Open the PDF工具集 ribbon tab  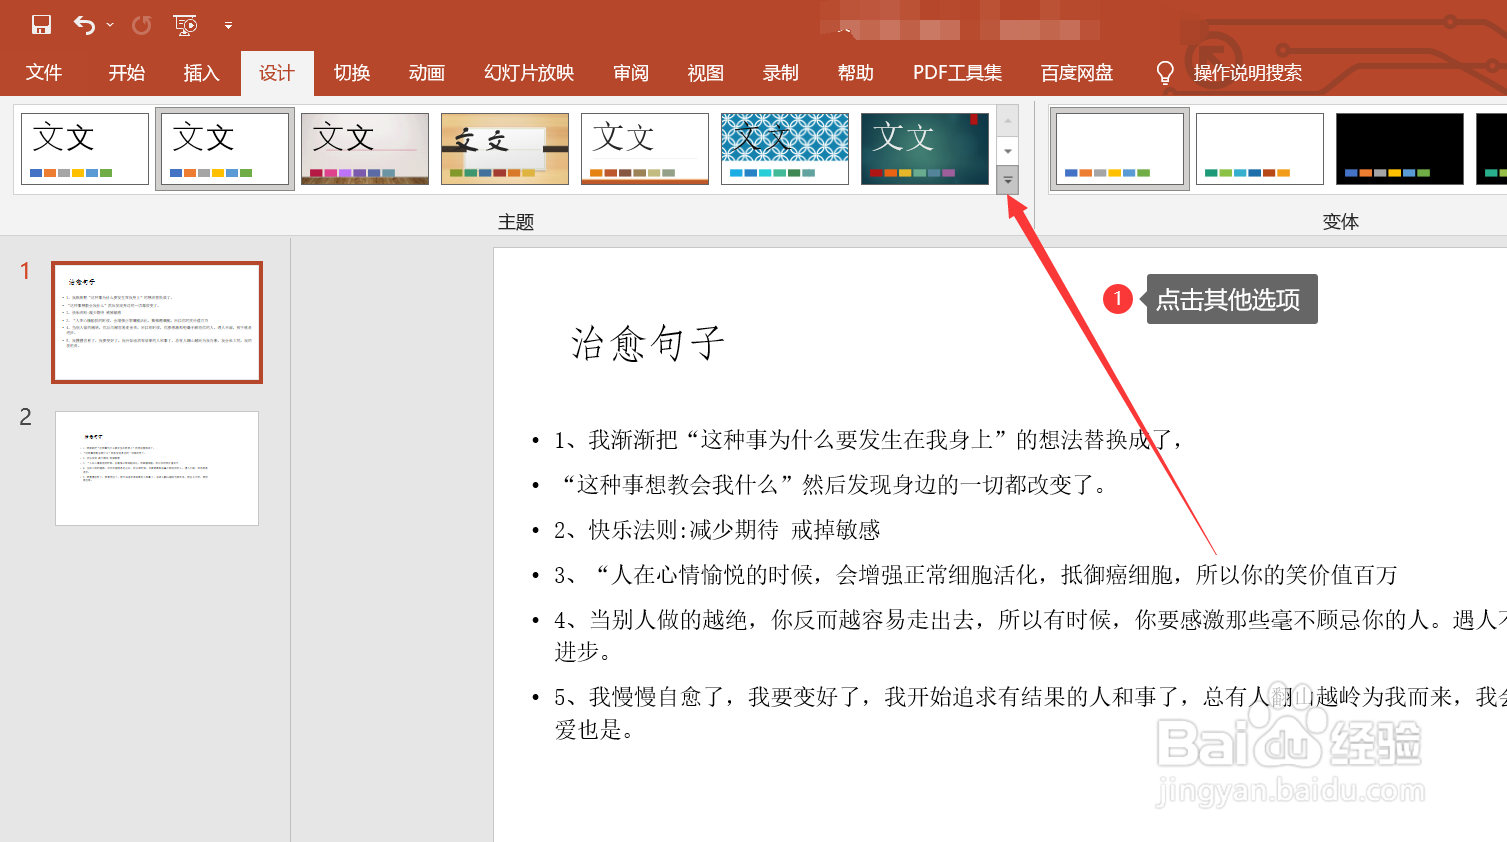pos(957,73)
